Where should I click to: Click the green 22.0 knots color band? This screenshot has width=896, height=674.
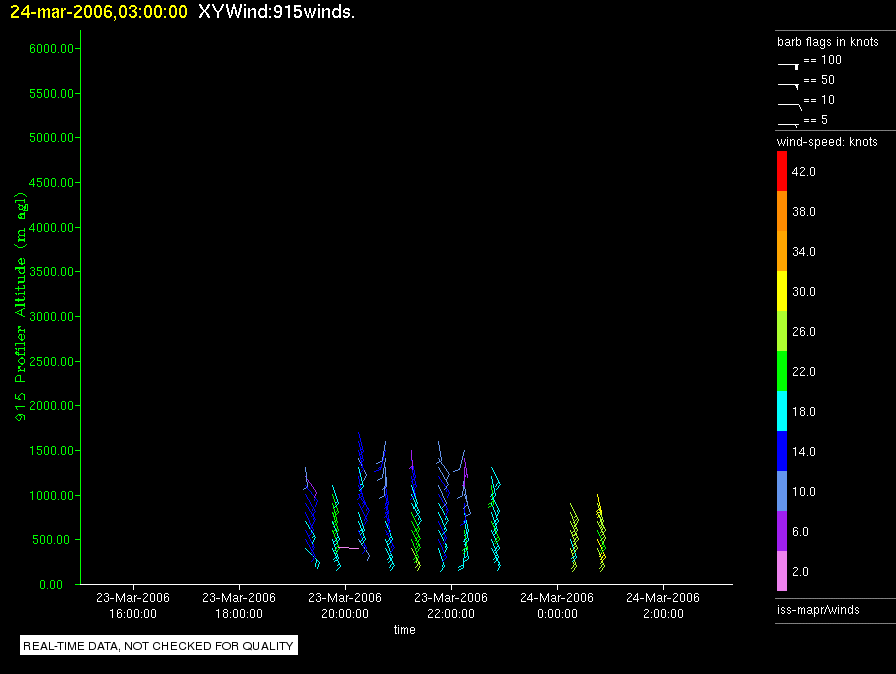pyautogui.click(x=782, y=371)
